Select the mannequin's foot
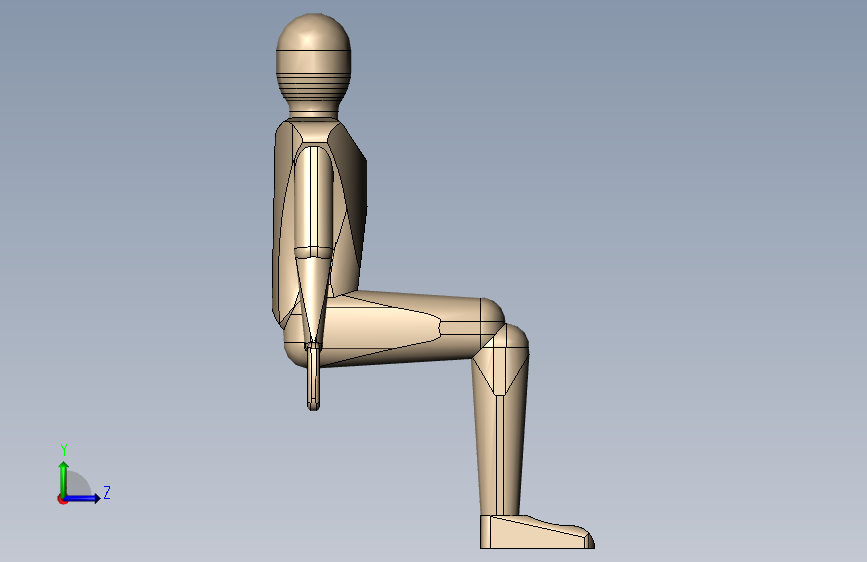This screenshot has height=562, width=867. pos(536,533)
